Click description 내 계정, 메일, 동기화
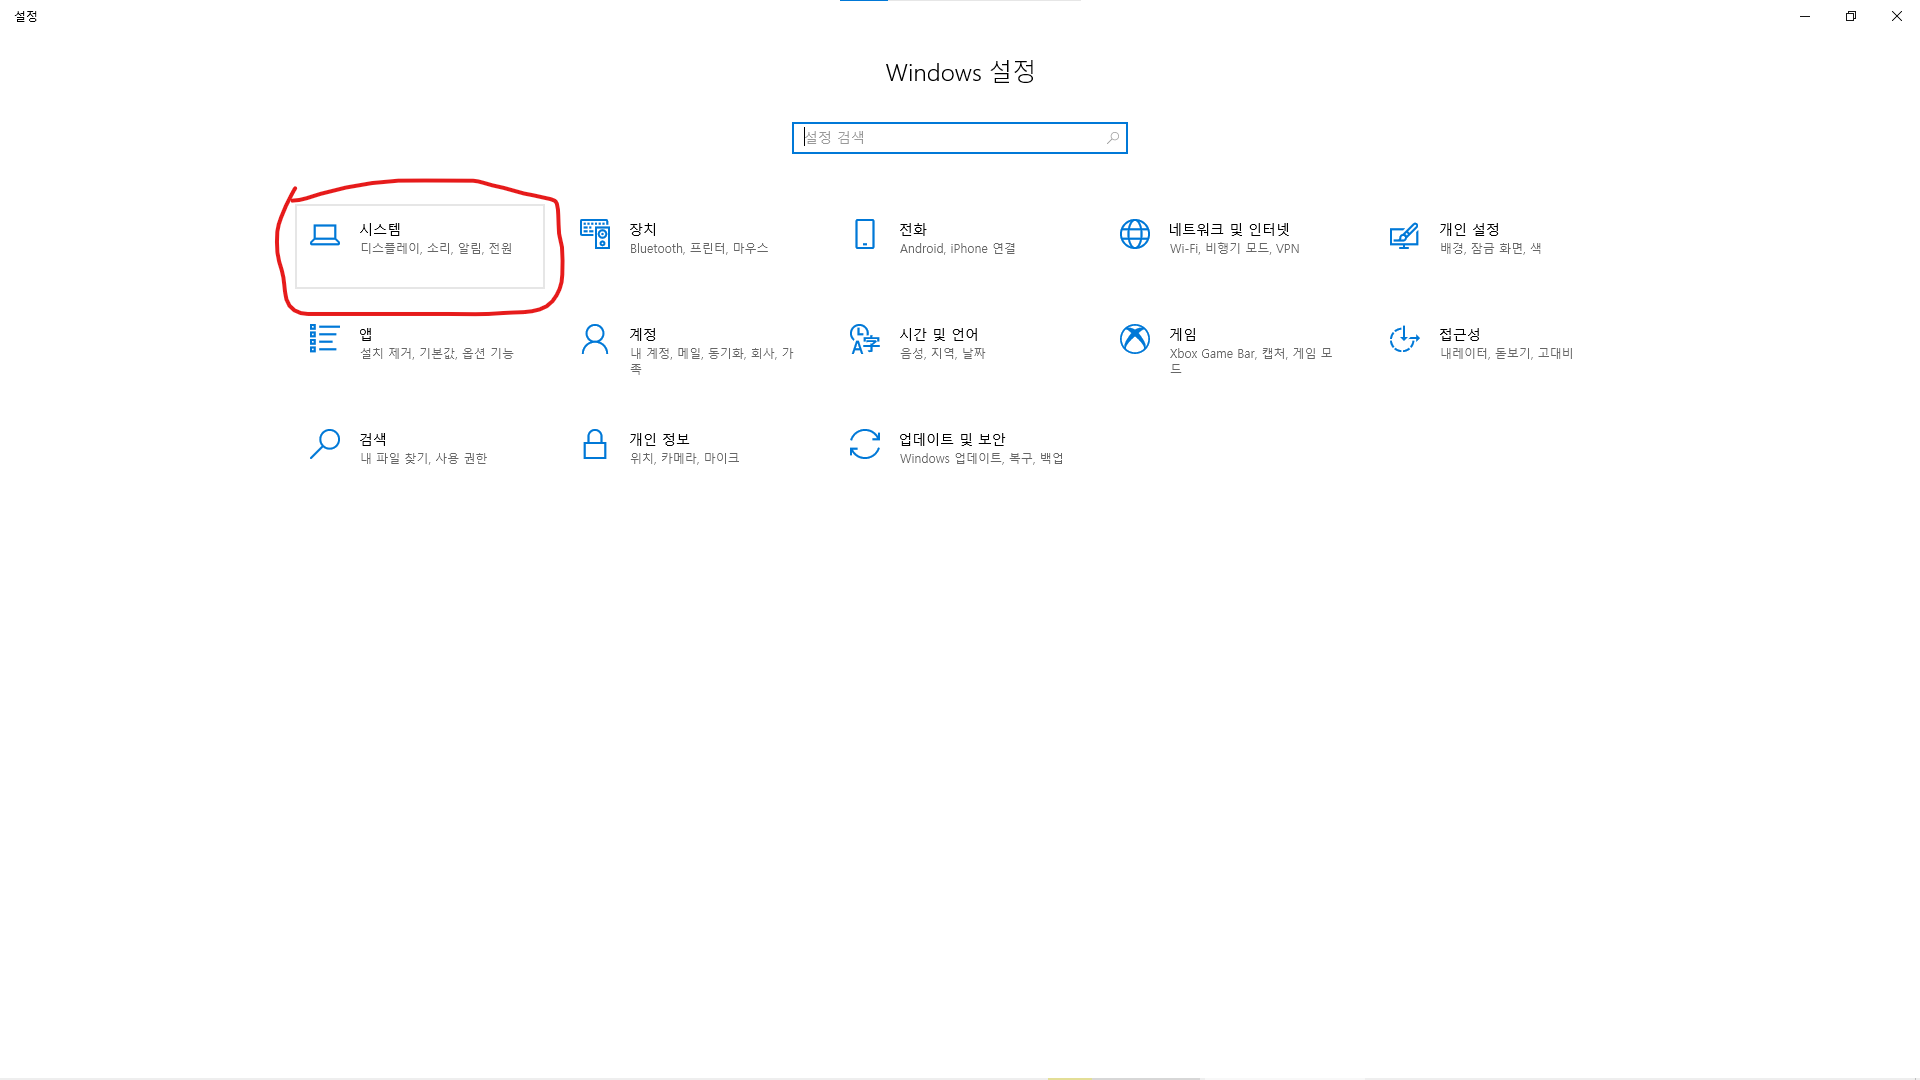This screenshot has height=1080, width=1920. click(712, 361)
